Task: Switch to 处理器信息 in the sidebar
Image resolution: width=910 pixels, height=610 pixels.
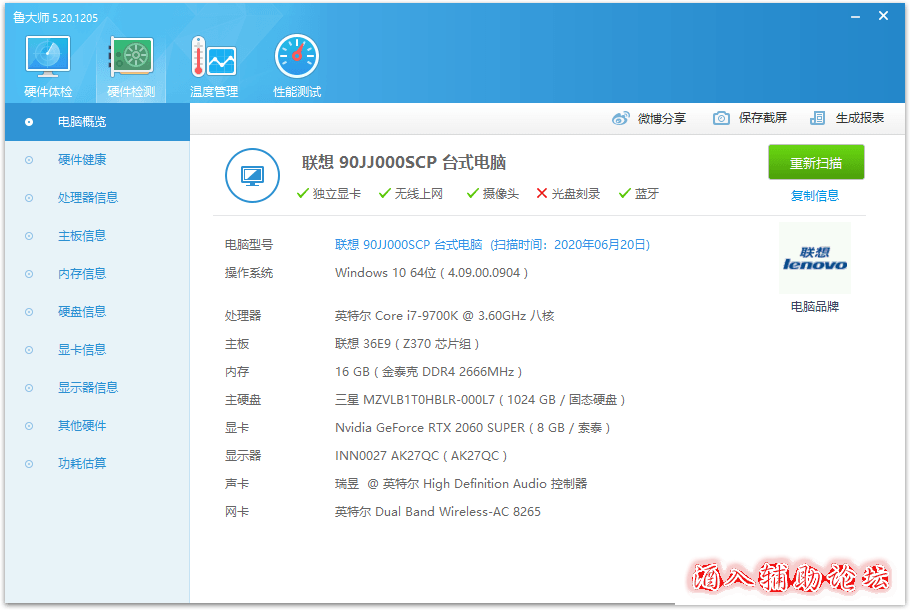Action: pyautogui.click(x=88, y=198)
